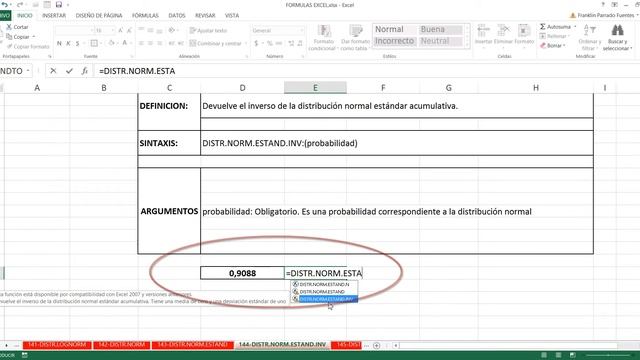
Task: Increase font size with the larger A icon
Action: pyautogui.click(x=120, y=31)
